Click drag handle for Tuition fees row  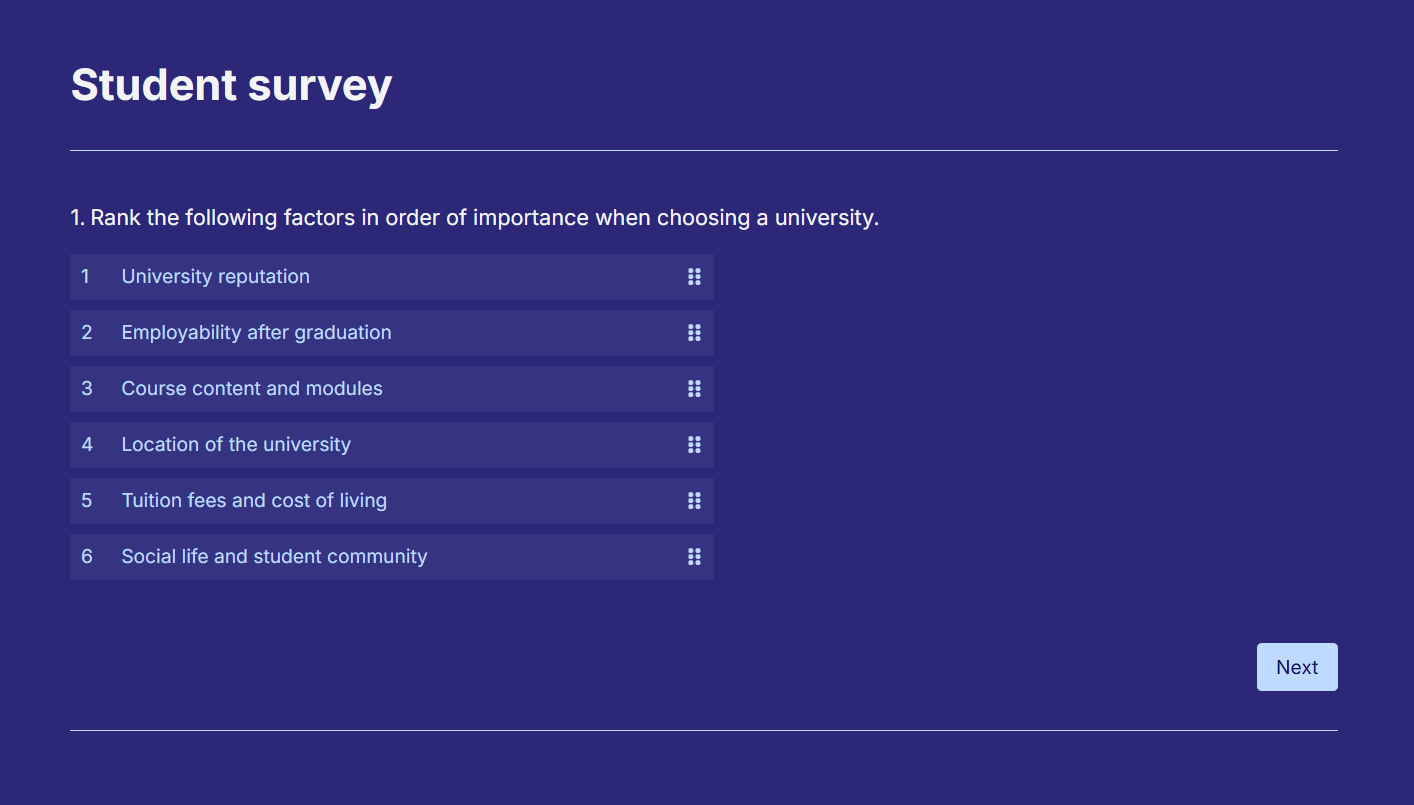tap(694, 501)
